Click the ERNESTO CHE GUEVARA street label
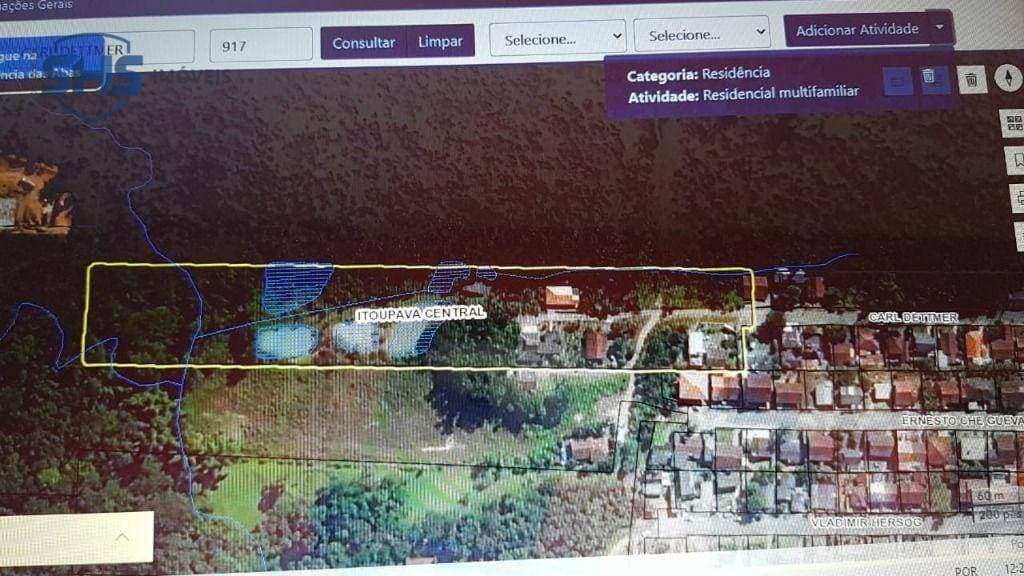1024x576 pixels. tap(963, 421)
